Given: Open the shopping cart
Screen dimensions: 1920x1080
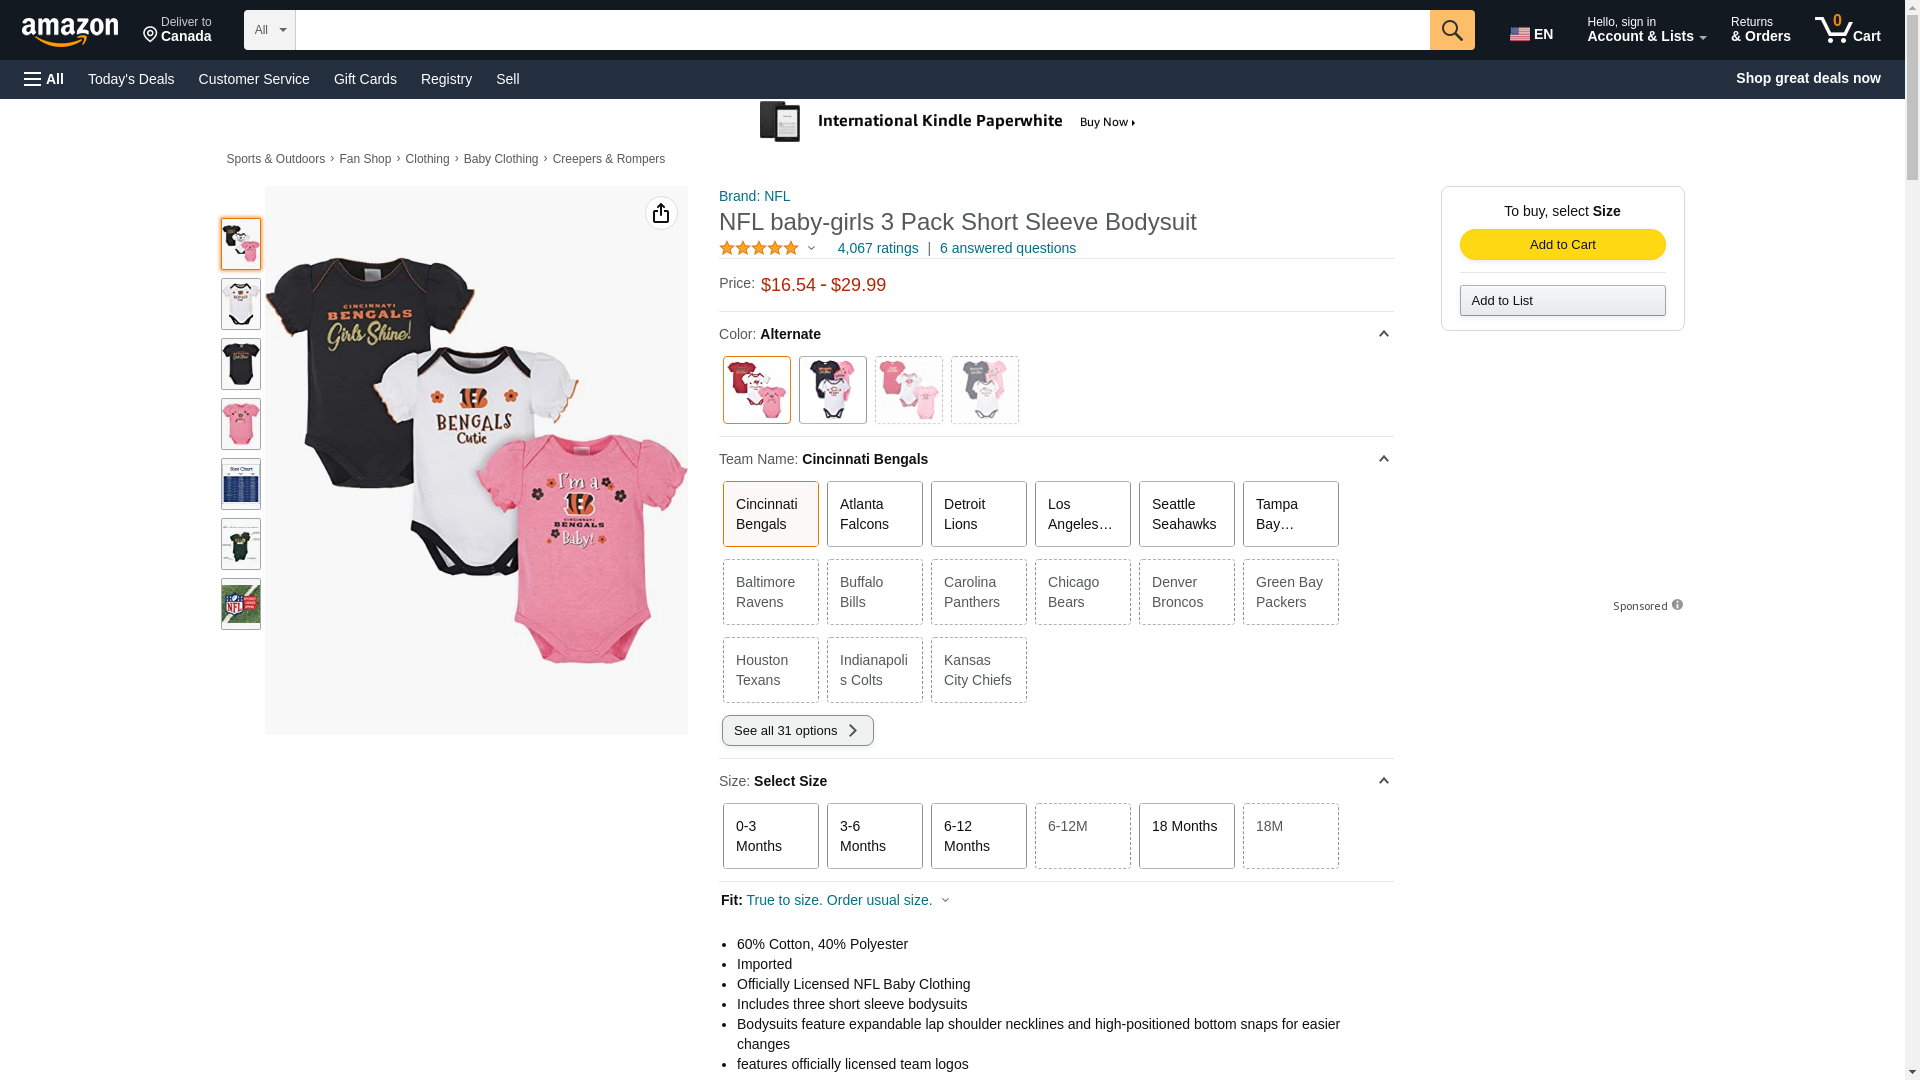Looking at the screenshot, I should (1847, 30).
